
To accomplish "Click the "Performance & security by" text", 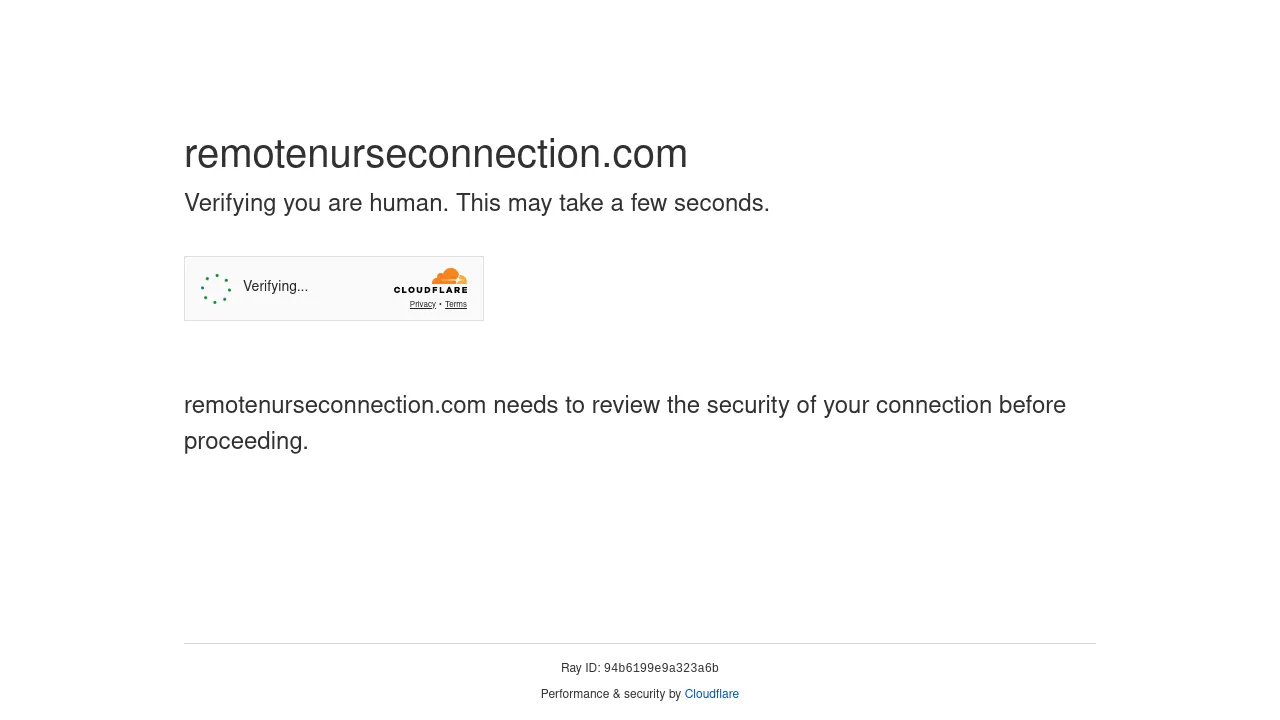I will point(611,694).
